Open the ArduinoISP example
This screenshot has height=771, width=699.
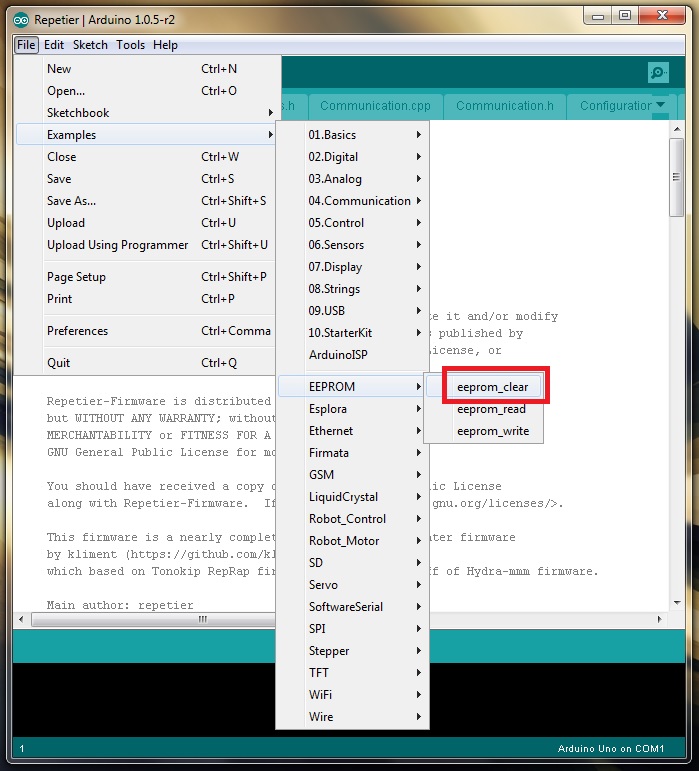pyautogui.click(x=338, y=355)
